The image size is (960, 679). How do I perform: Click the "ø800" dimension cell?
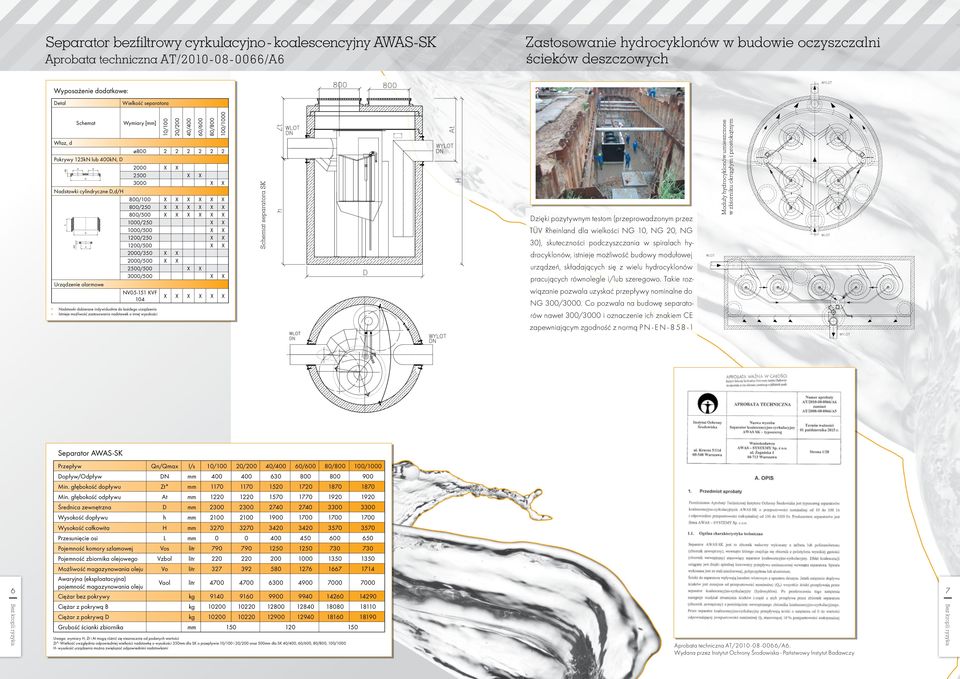pyautogui.click(x=140, y=151)
